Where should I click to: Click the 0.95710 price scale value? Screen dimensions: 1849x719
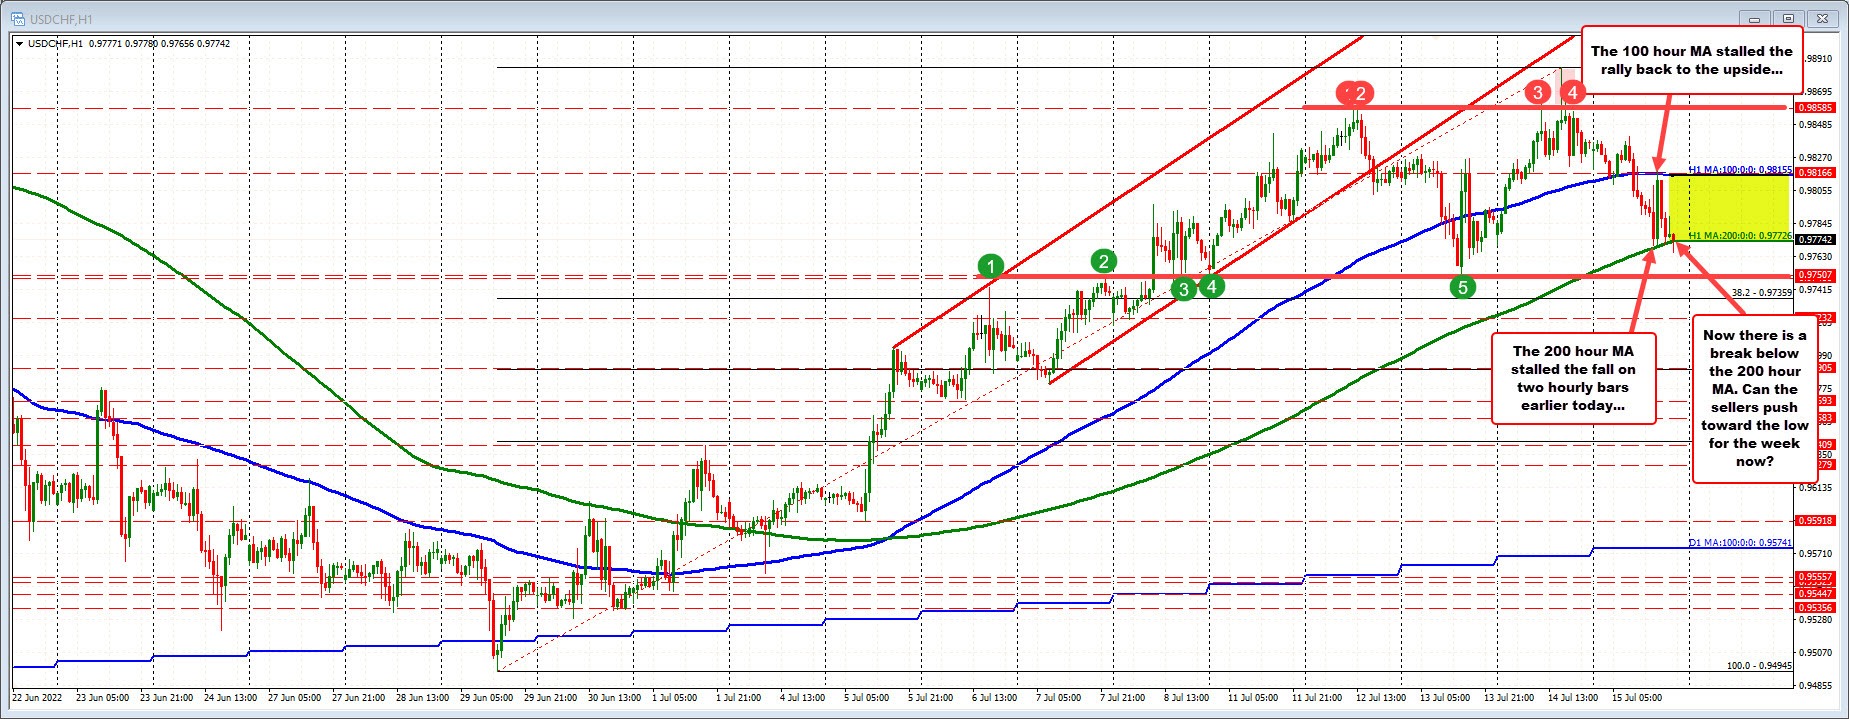(x=1817, y=553)
